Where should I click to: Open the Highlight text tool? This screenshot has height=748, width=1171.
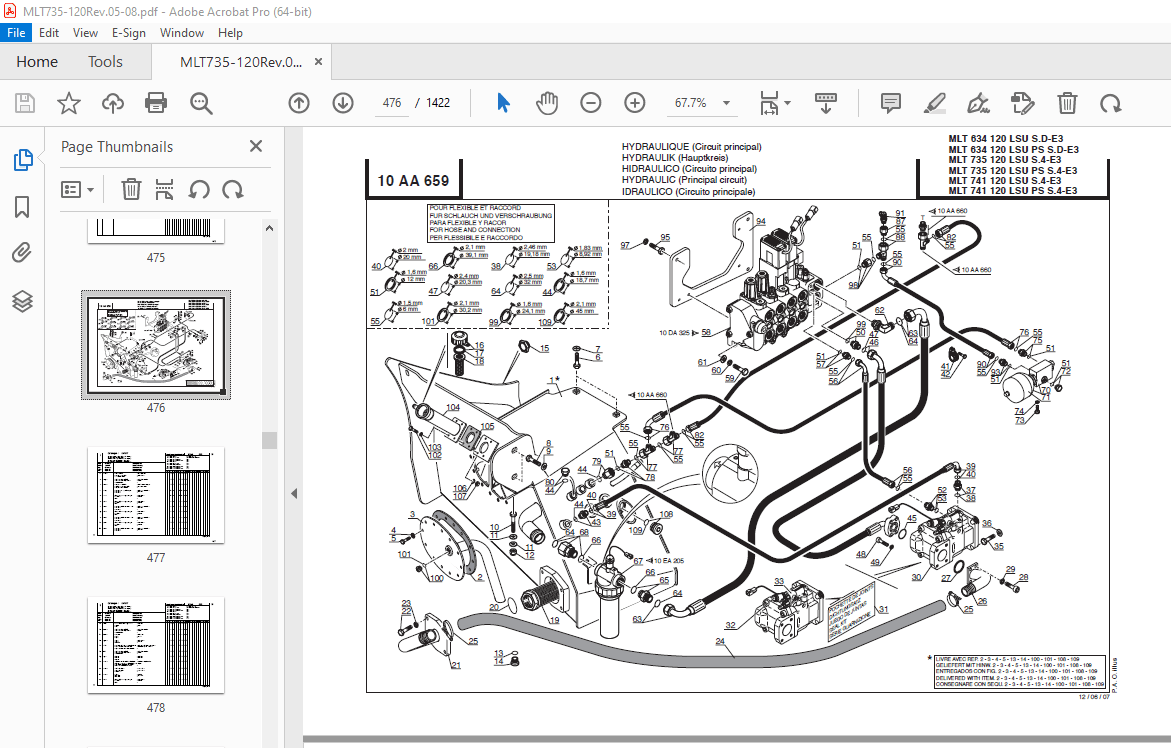pyautogui.click(x=934, y=102)
